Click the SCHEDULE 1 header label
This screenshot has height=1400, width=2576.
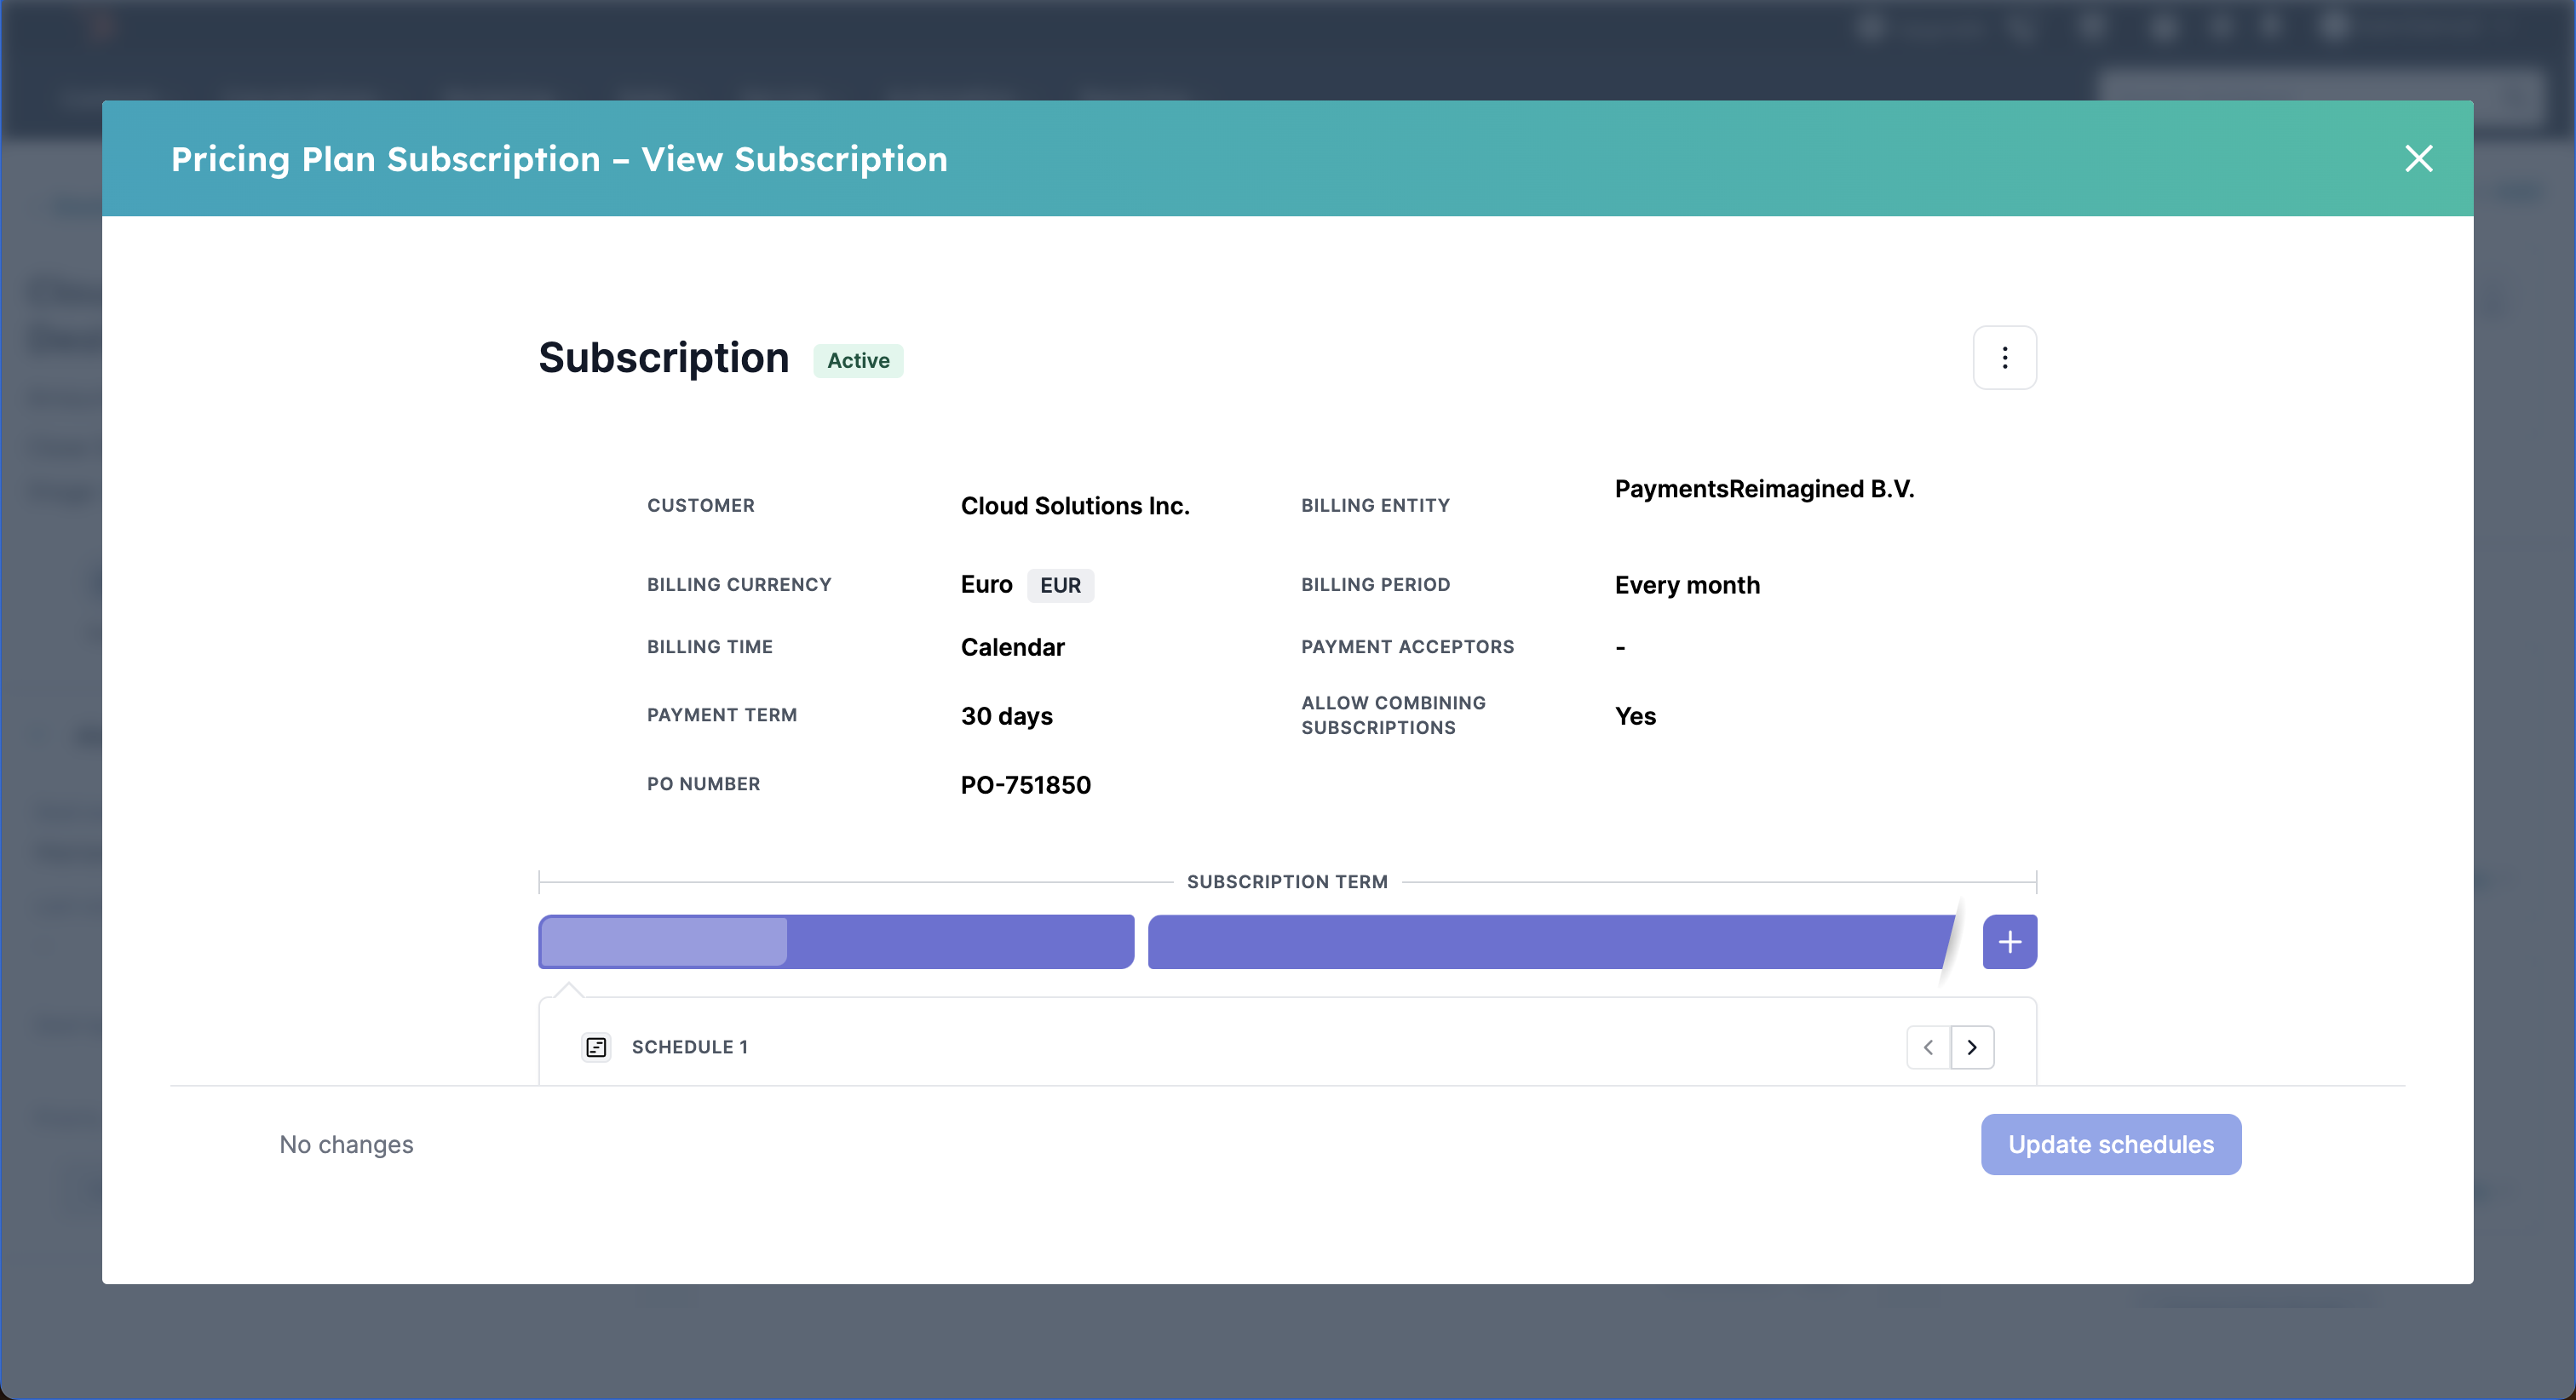pos(689,1047)
